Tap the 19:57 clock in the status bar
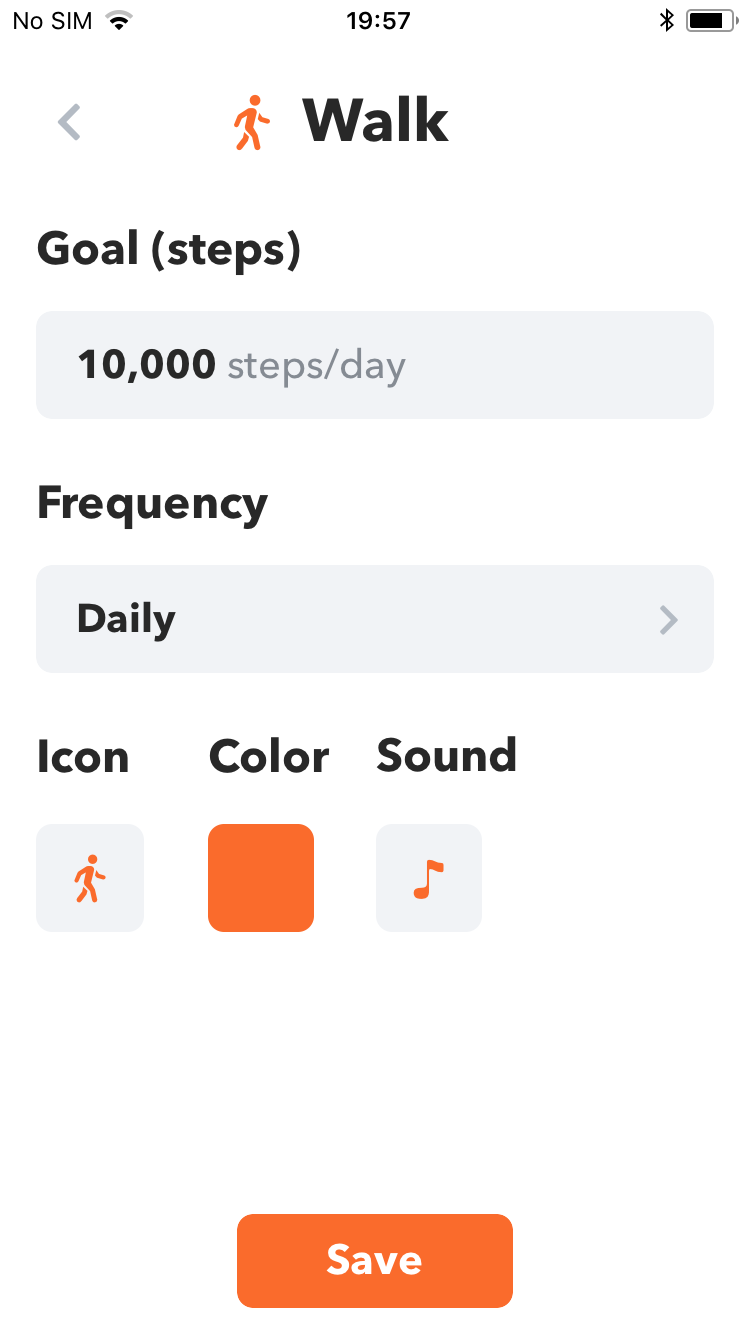 pyautogui.click(x=378, y=20)
